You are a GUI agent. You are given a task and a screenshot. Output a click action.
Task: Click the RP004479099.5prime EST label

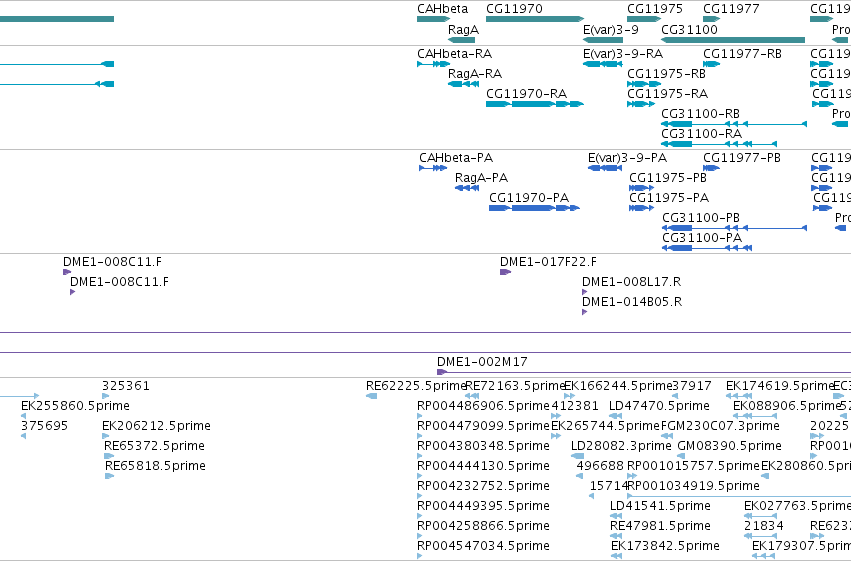coord(483,426)
